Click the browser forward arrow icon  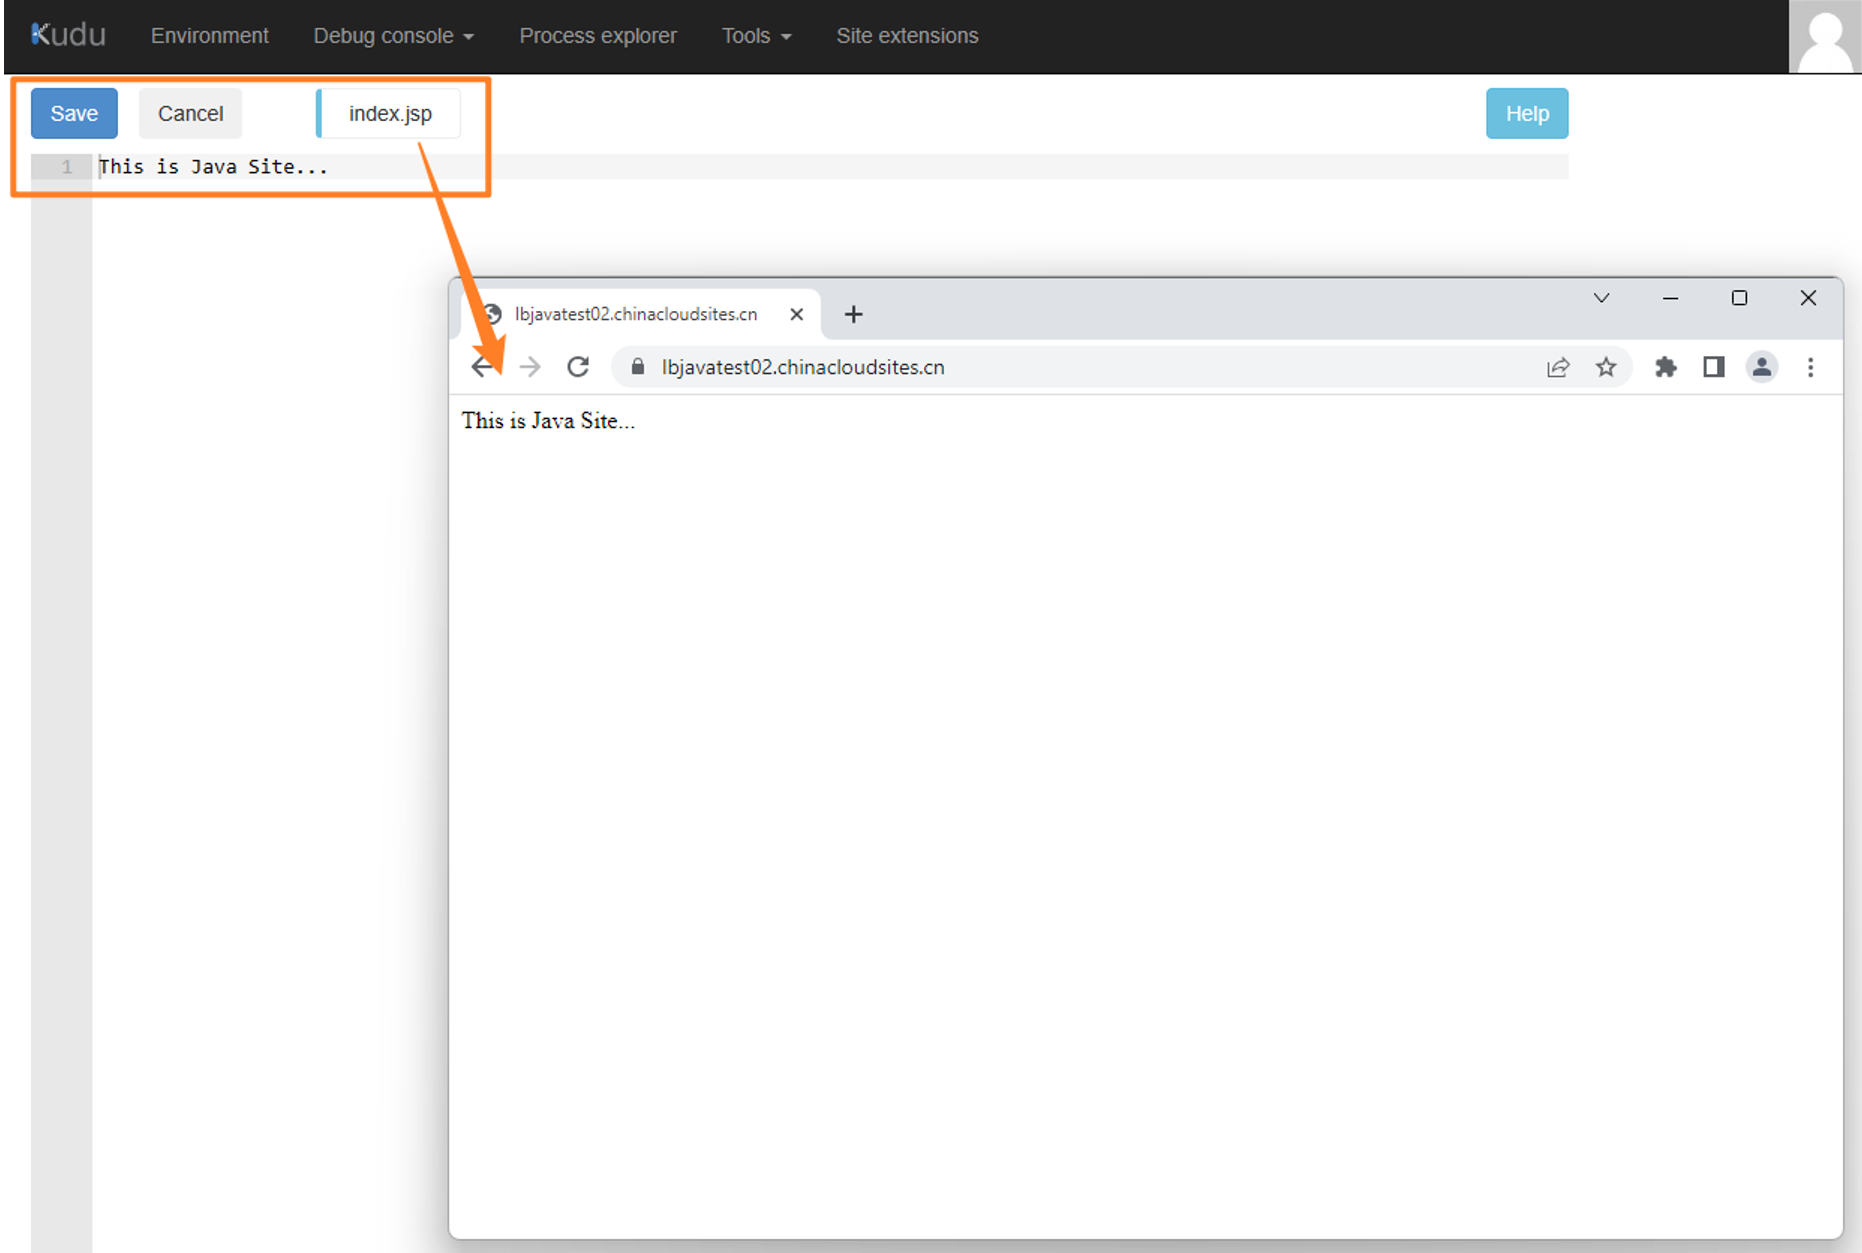pos(530,367)
